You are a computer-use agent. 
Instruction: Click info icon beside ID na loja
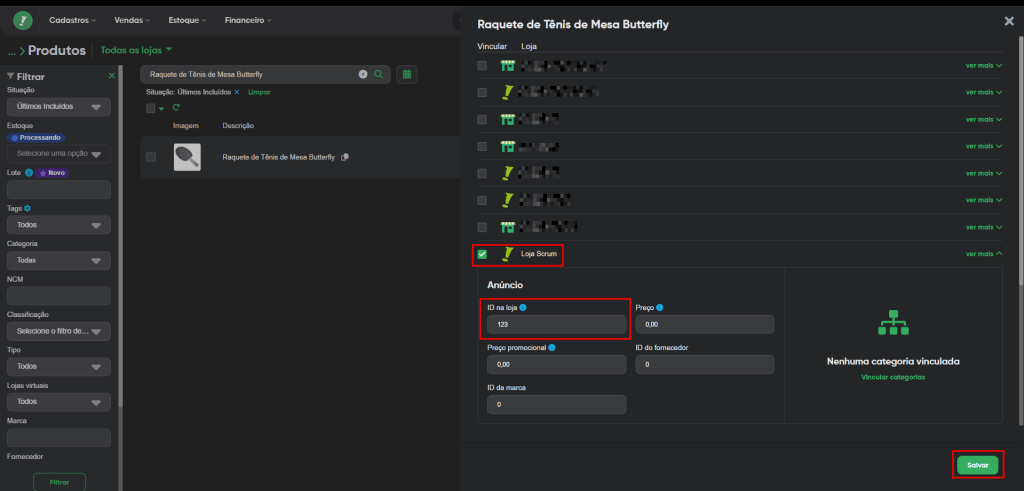tap(523, 308)
